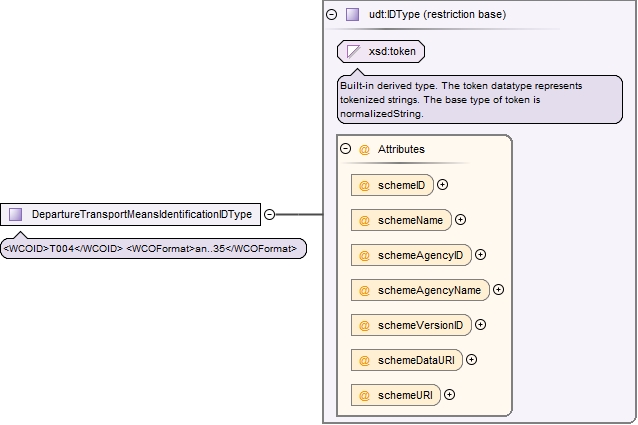Select the xsd:token type label
The image size is (638, 425).
(392, 52)
